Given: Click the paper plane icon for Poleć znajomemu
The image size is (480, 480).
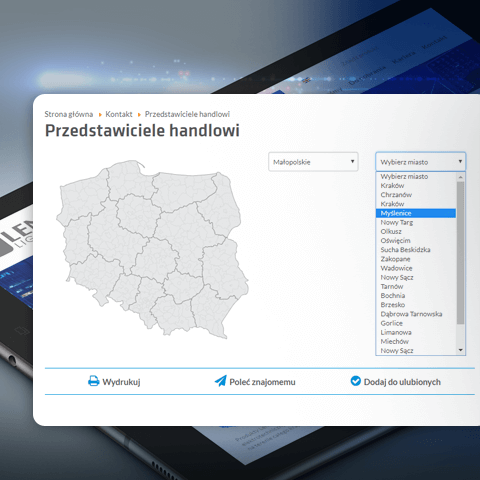Looking at the screenshot, I should point(220,381).
